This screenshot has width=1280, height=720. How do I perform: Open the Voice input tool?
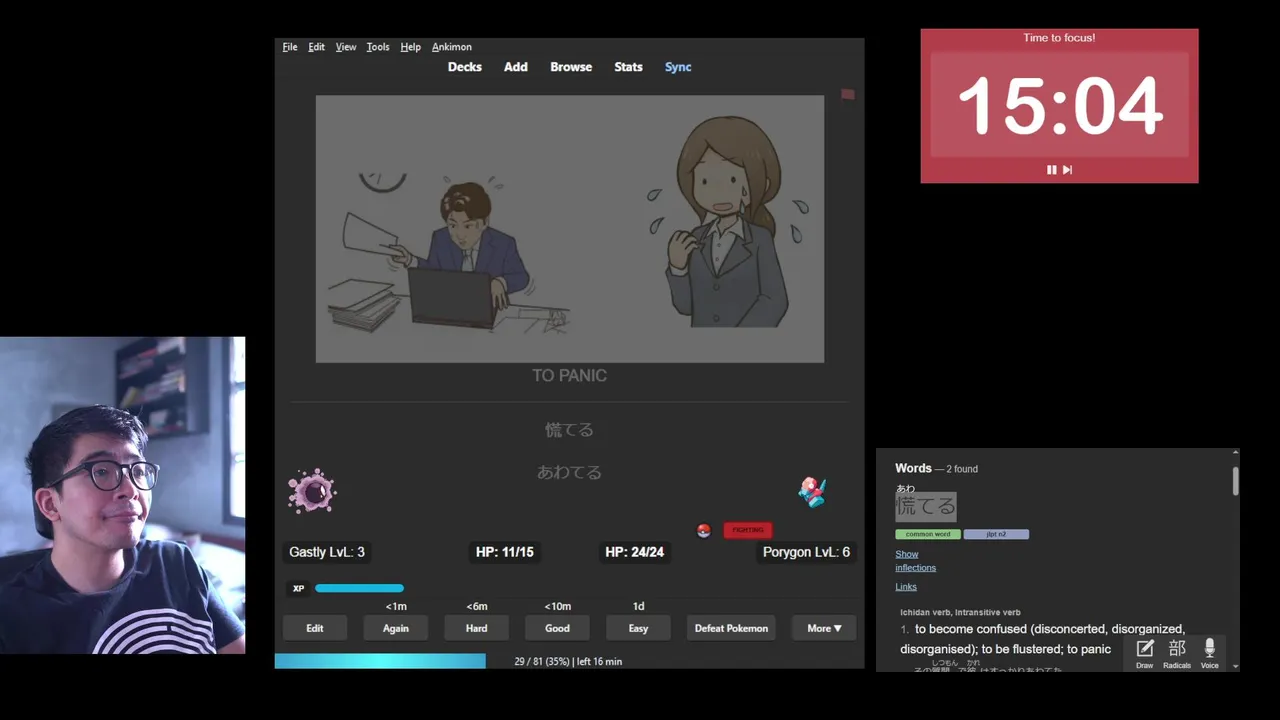tap(1210, 654)
